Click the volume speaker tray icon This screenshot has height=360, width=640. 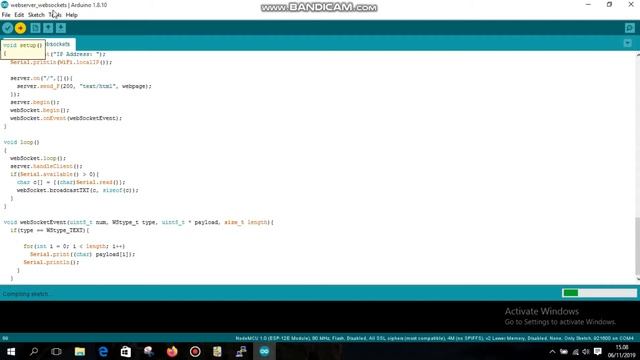[586, 351]
